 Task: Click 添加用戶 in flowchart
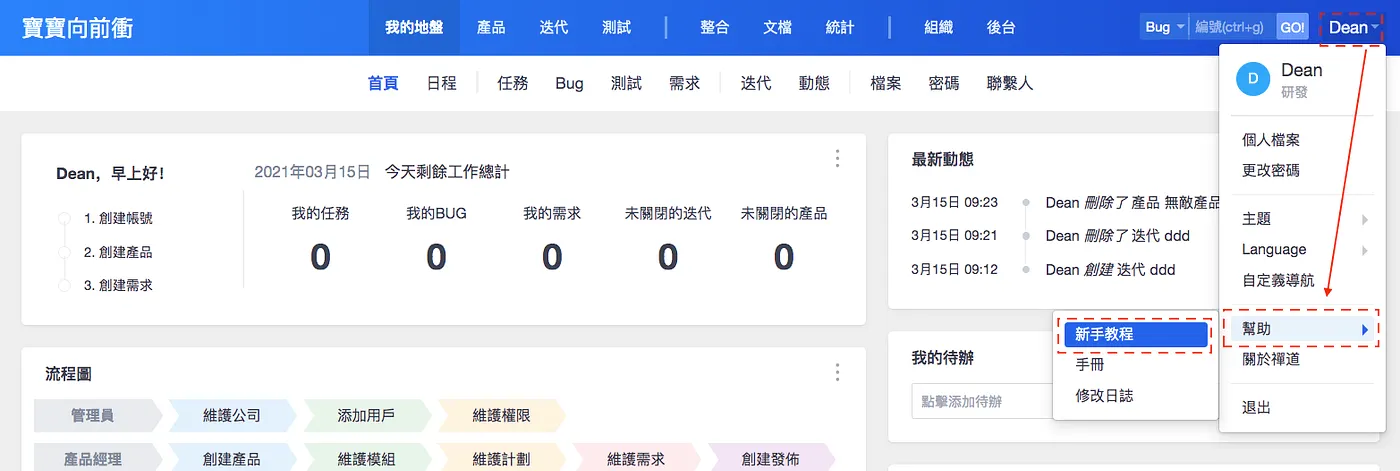[367, 415]
